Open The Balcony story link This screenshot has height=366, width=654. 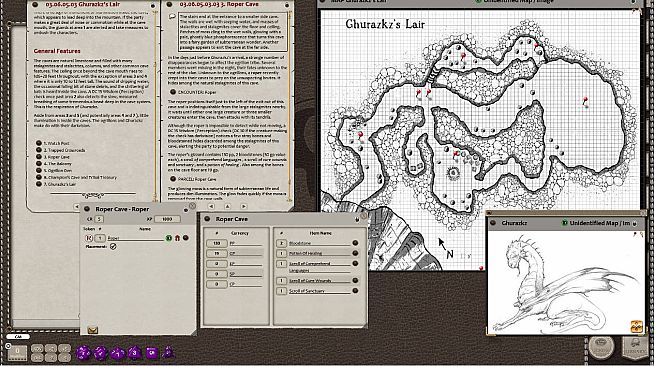pos(38,163)
